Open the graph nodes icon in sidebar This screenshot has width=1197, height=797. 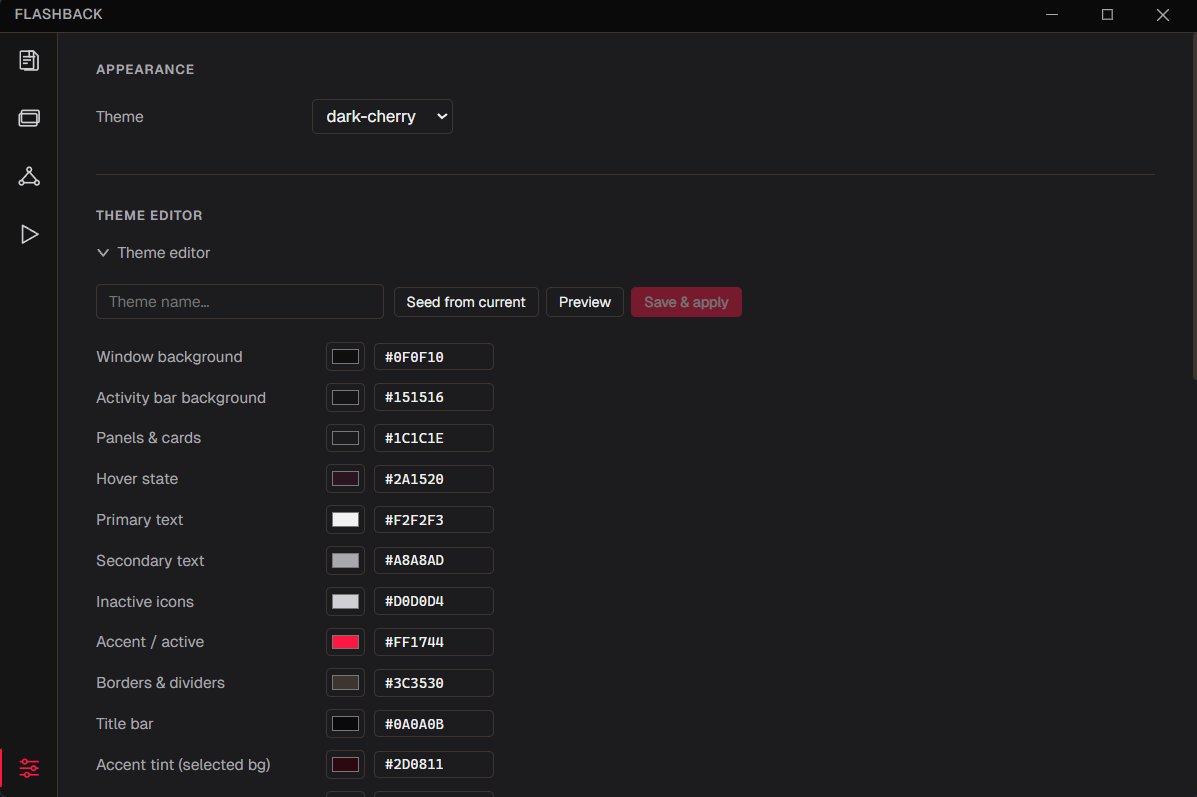click(29, 176)
